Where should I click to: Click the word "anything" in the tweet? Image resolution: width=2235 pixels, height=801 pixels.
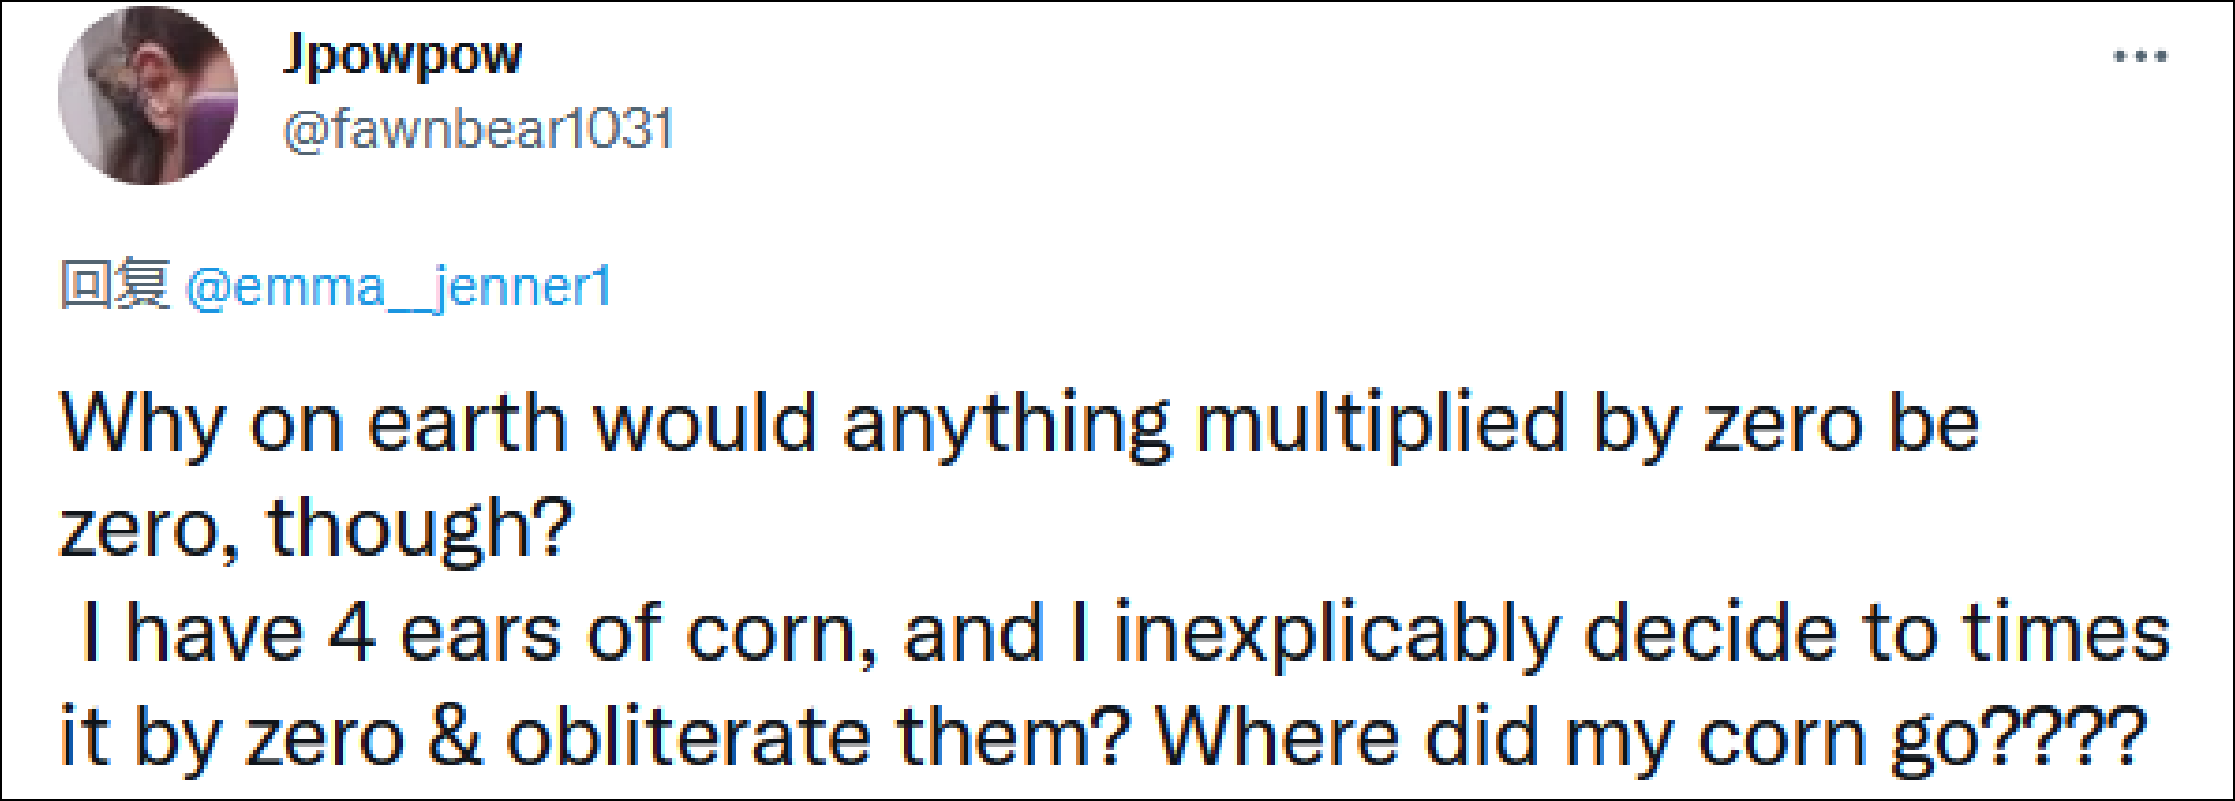pyautogui.click(x=1006, y=425)
